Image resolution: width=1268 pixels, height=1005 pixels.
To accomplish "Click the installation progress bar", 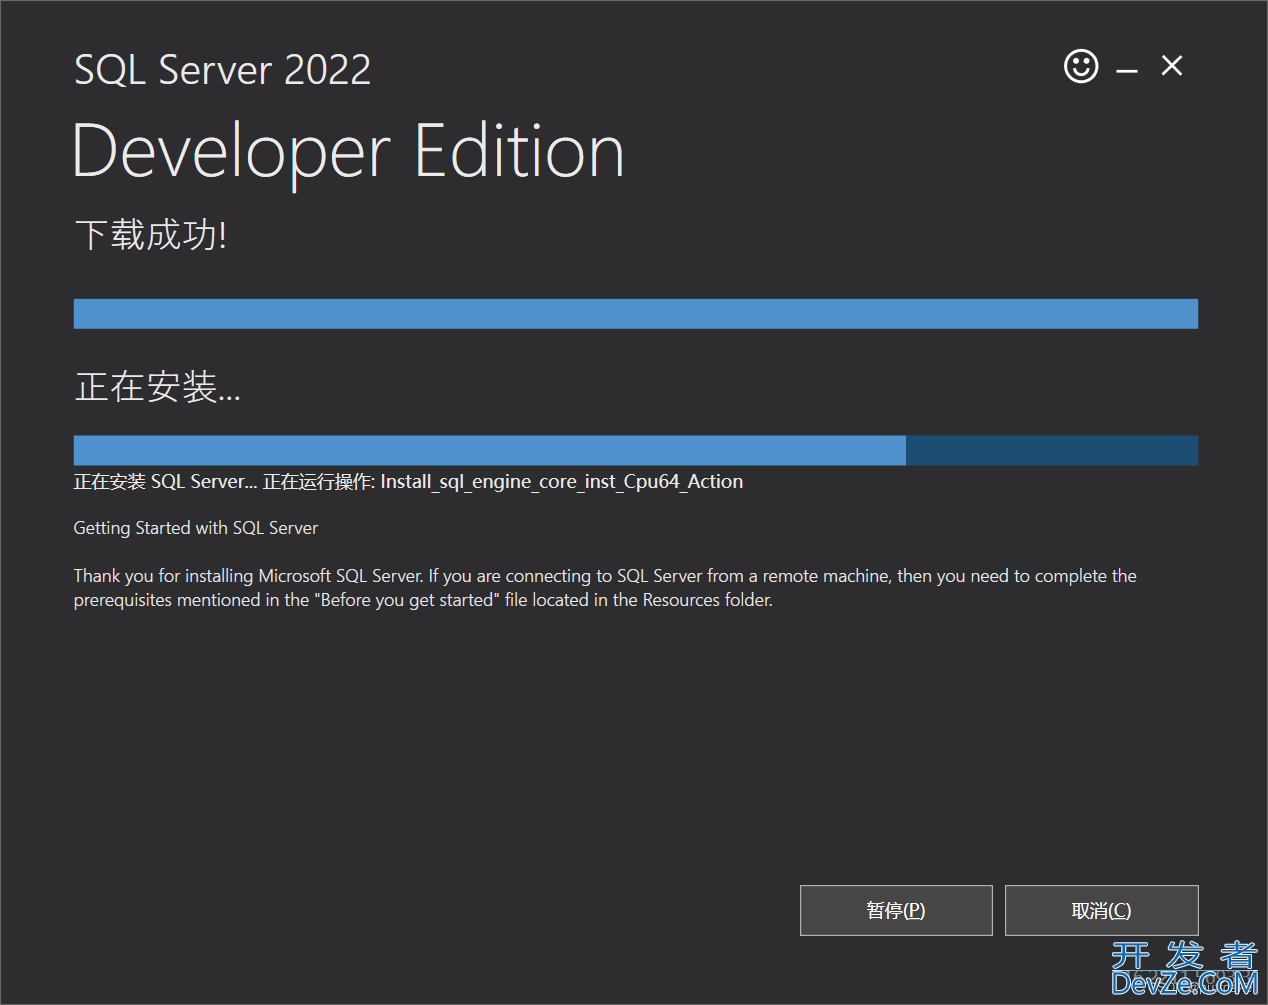I will click(x=636, y=450).
